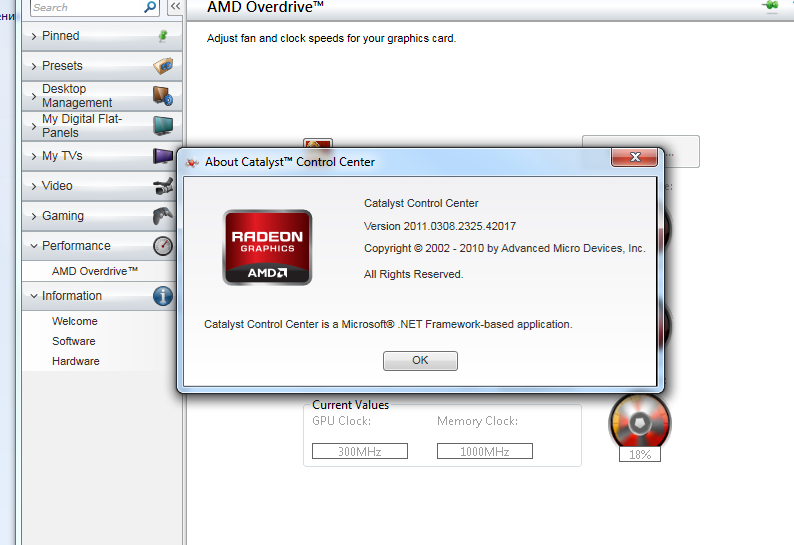
Task: Select the My TVs menu label
Action: 62,155
